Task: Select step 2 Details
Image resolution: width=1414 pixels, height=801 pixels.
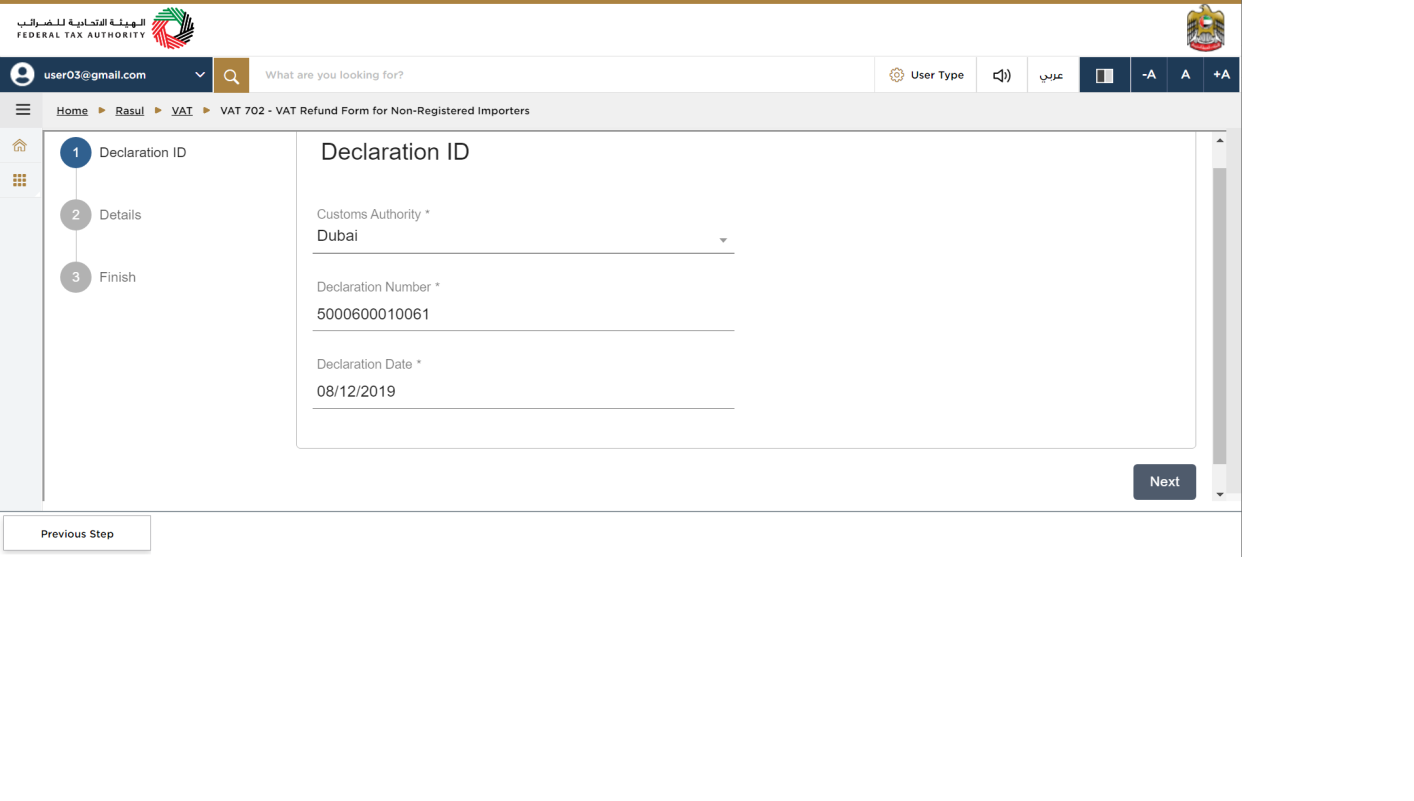Action: click(101, 215)
